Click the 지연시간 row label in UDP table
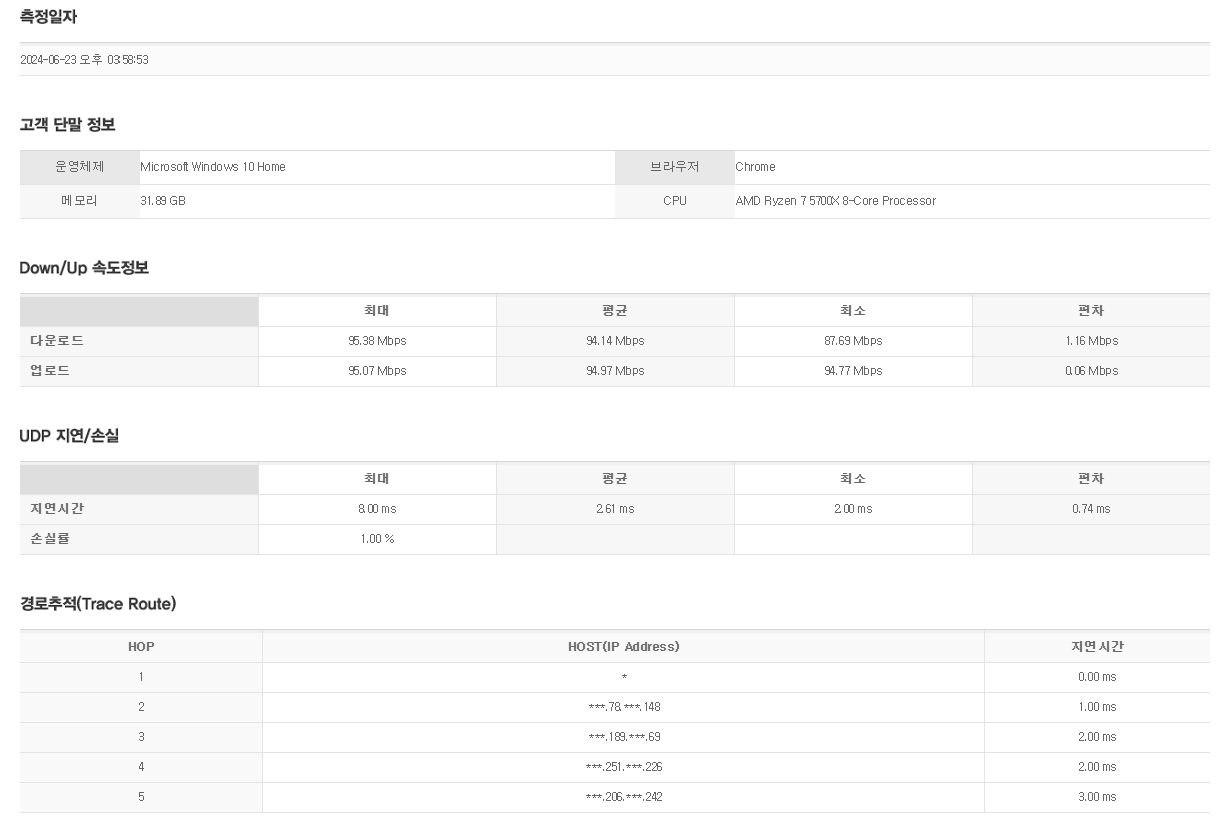The image size is (1226, 834). (x=57, y=509)
